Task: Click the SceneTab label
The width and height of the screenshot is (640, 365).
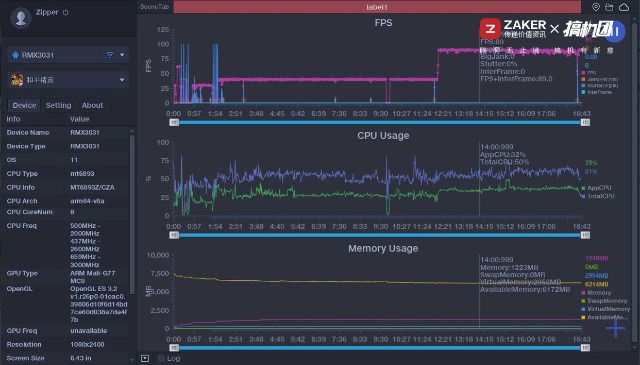Action: (154, 7)
